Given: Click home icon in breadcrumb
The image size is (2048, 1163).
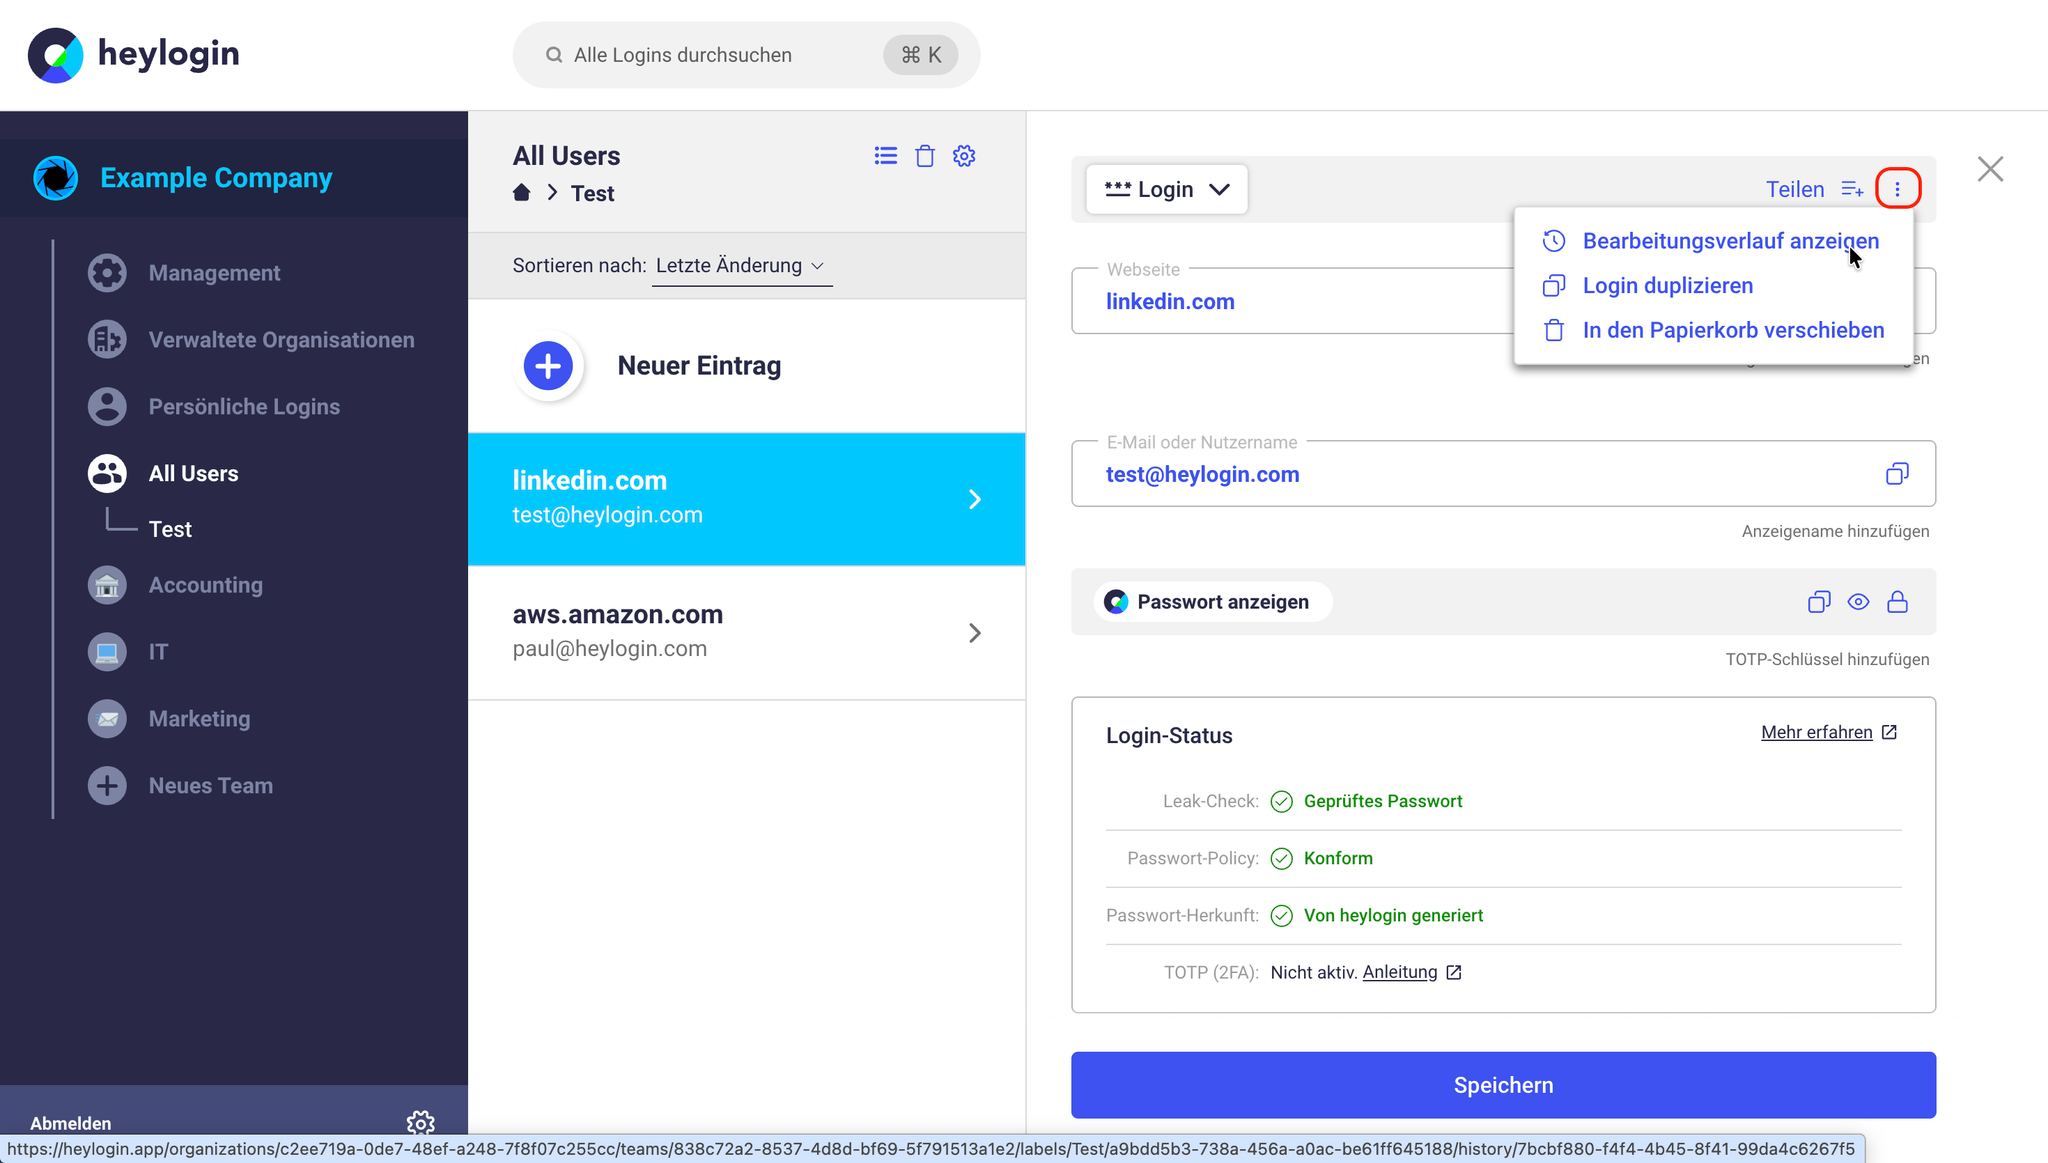Looking at the screenshot, I should (x=521, y=193).
